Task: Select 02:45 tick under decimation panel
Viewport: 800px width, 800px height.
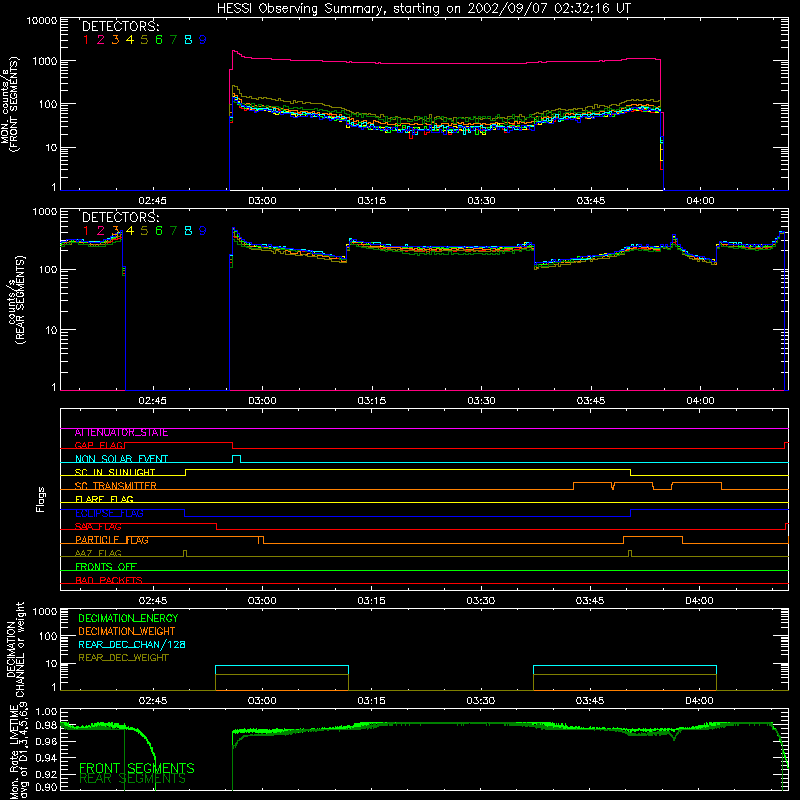Action: [153, 701]
